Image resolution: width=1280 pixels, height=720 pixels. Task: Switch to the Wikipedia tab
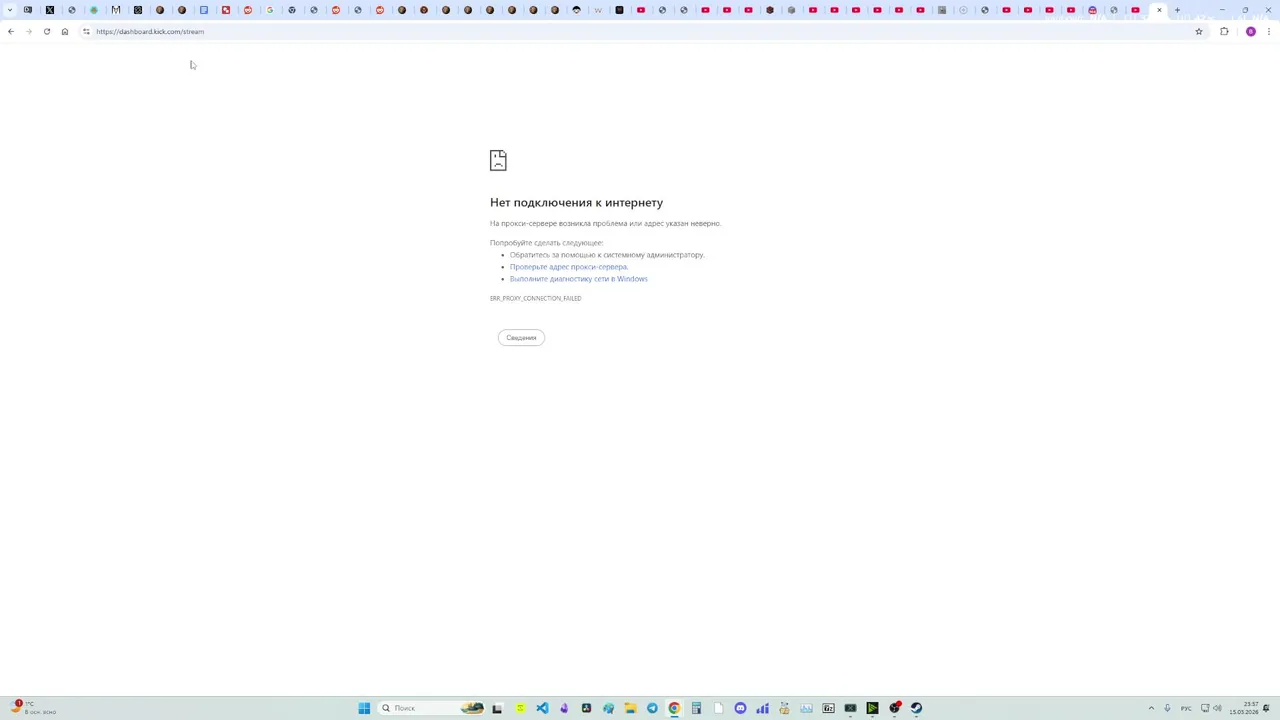click(598, 10)
